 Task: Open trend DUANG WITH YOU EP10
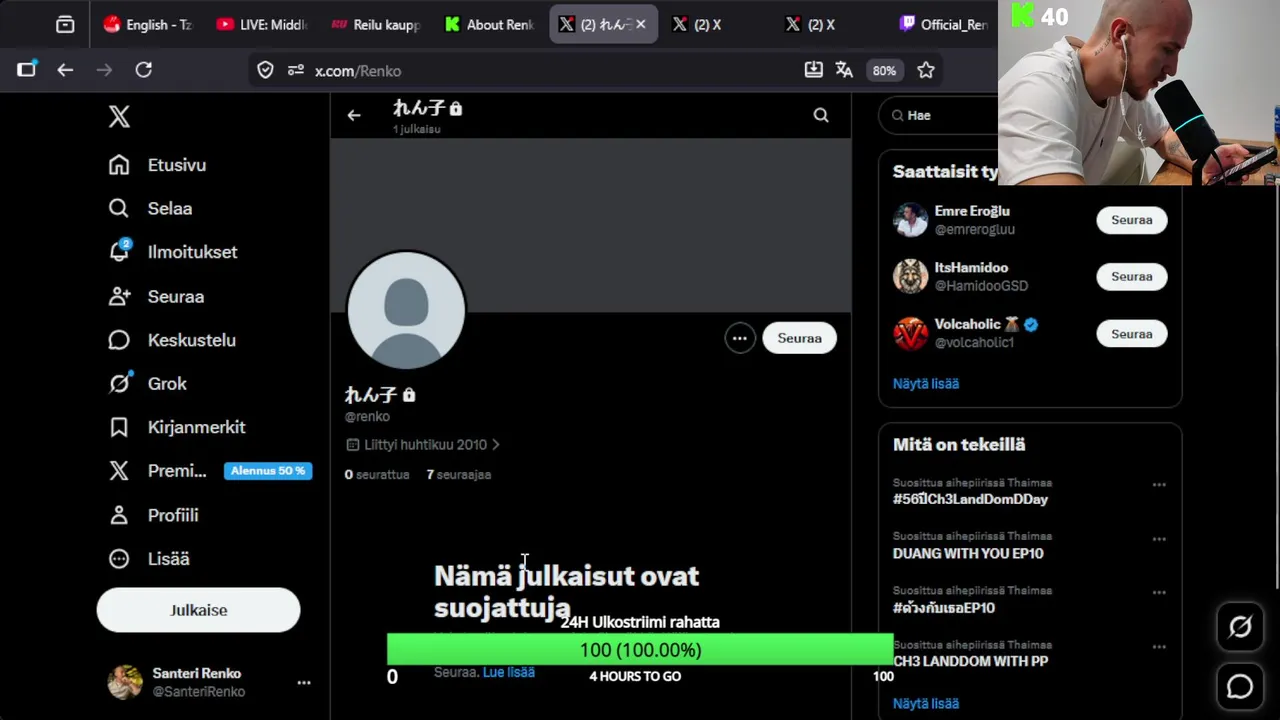click(968, 553)
